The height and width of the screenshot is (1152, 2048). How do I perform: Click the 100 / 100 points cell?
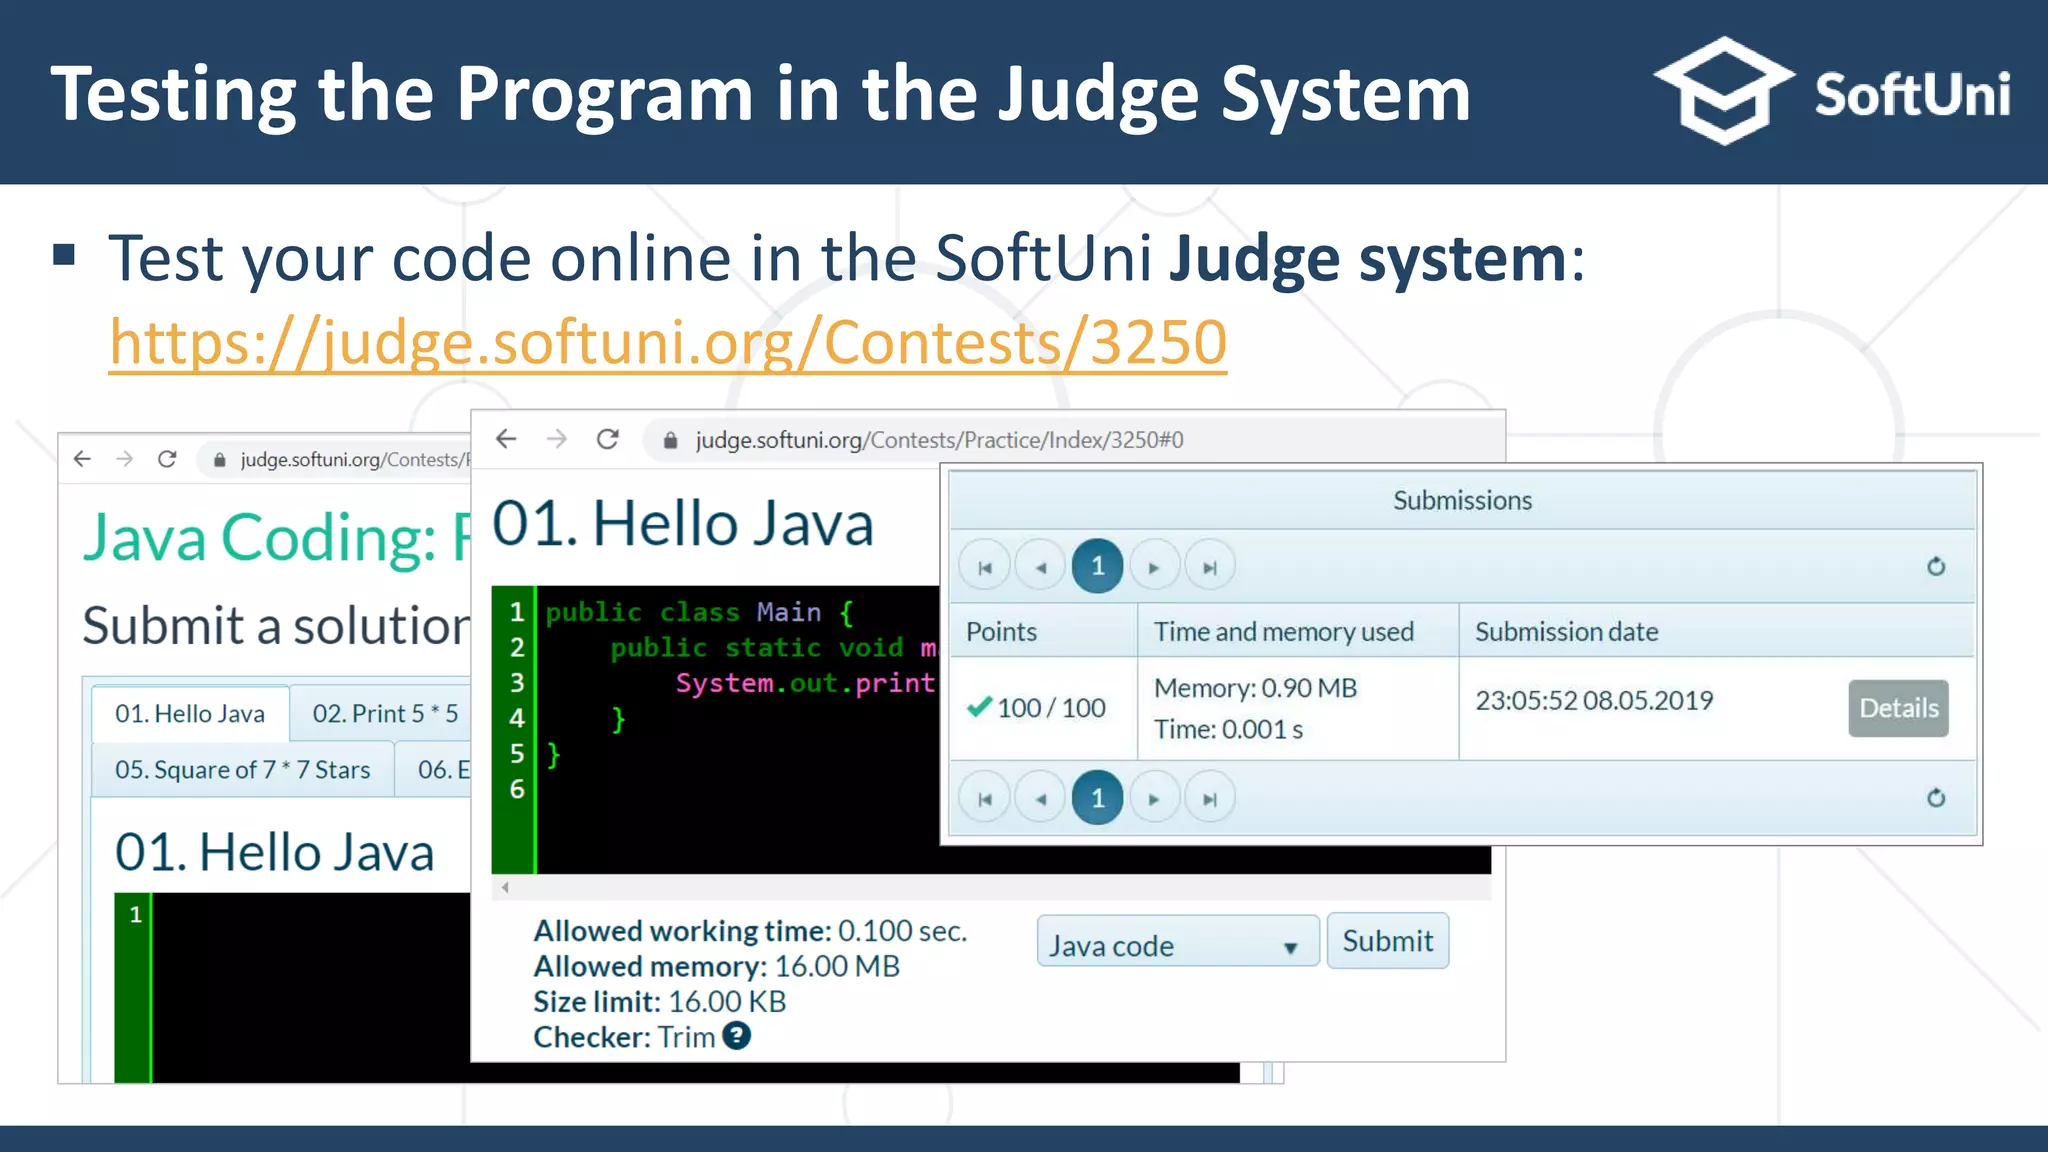click(1043, 708)
